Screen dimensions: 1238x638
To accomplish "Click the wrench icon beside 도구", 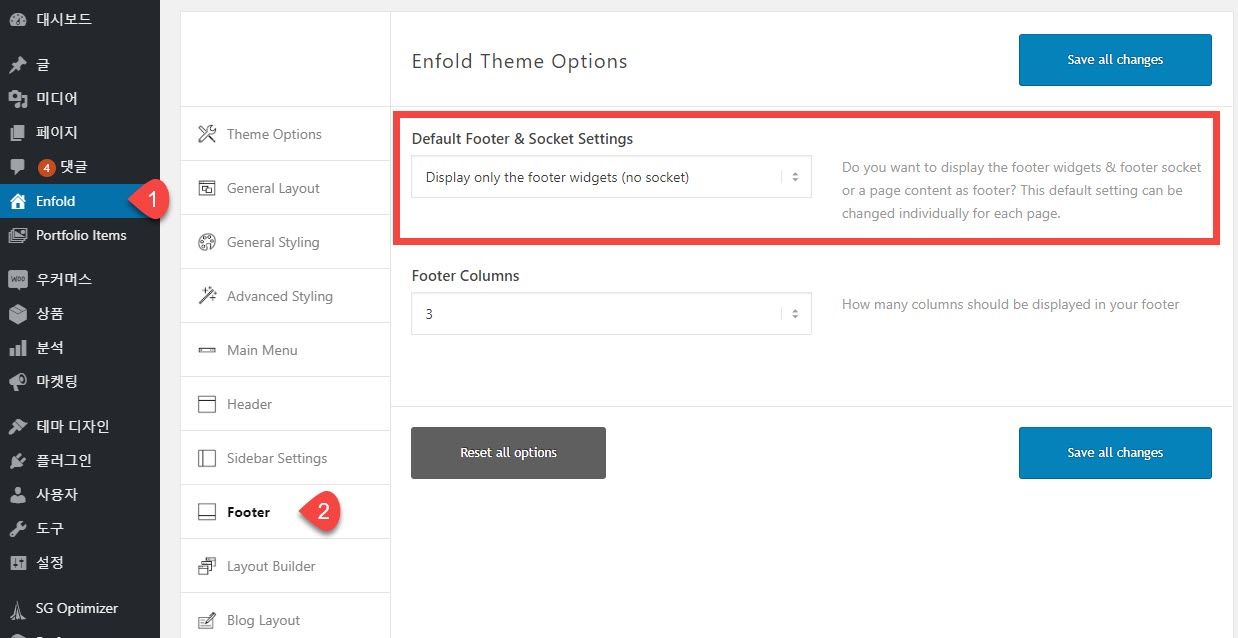I will tap(17, 529).
